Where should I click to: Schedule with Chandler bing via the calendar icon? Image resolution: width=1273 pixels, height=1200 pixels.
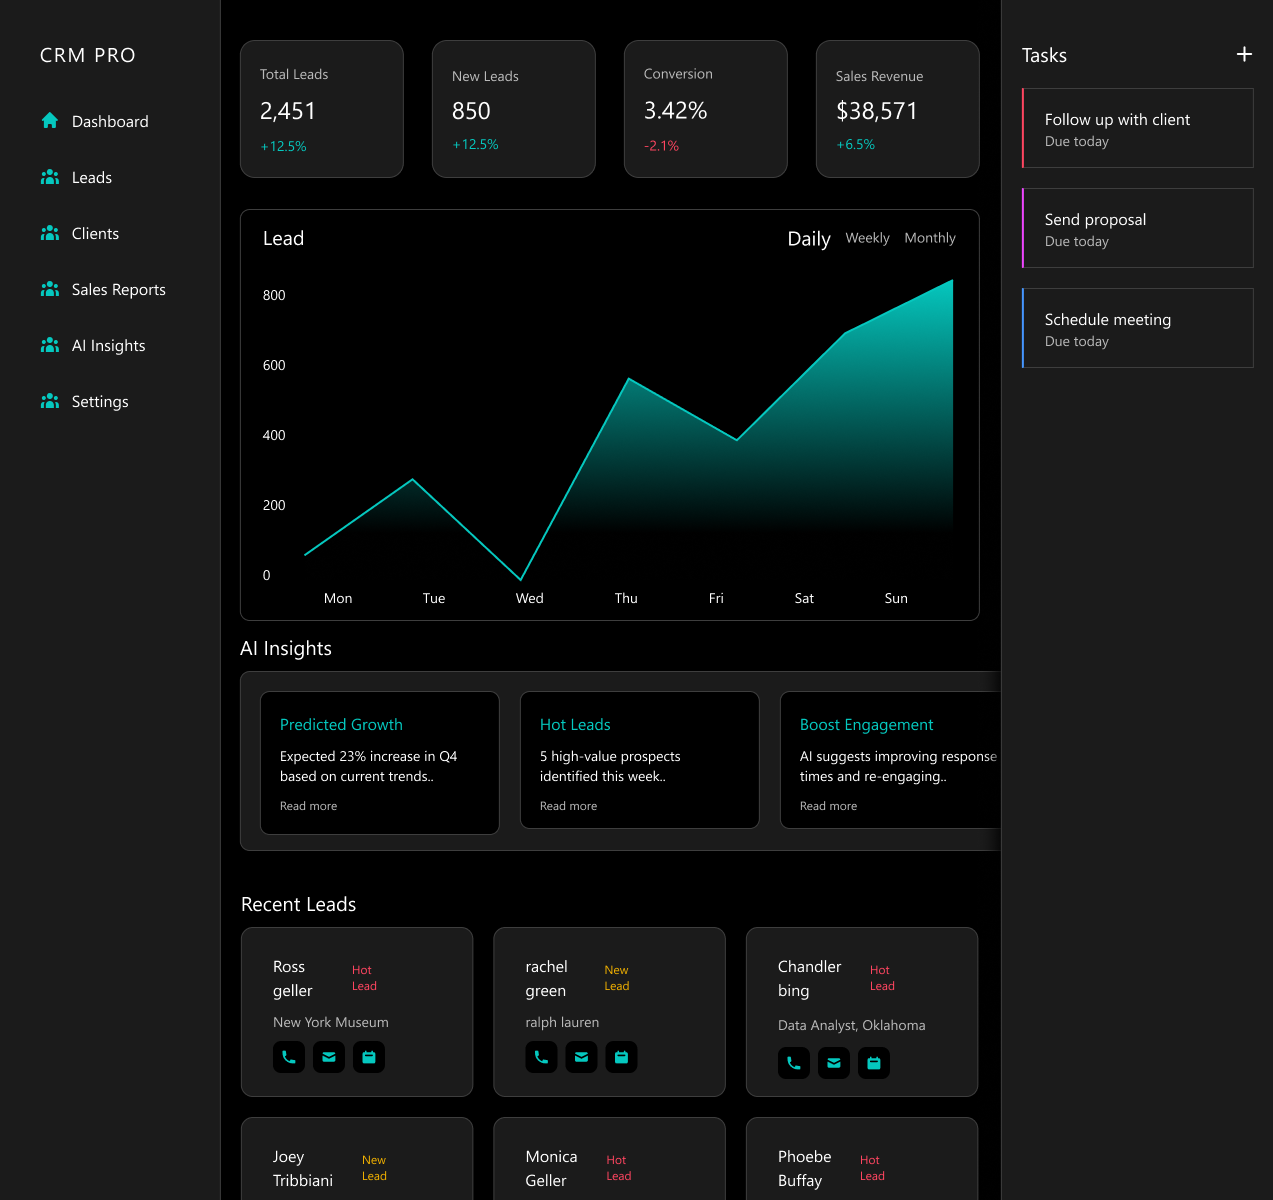point(874,1063)
